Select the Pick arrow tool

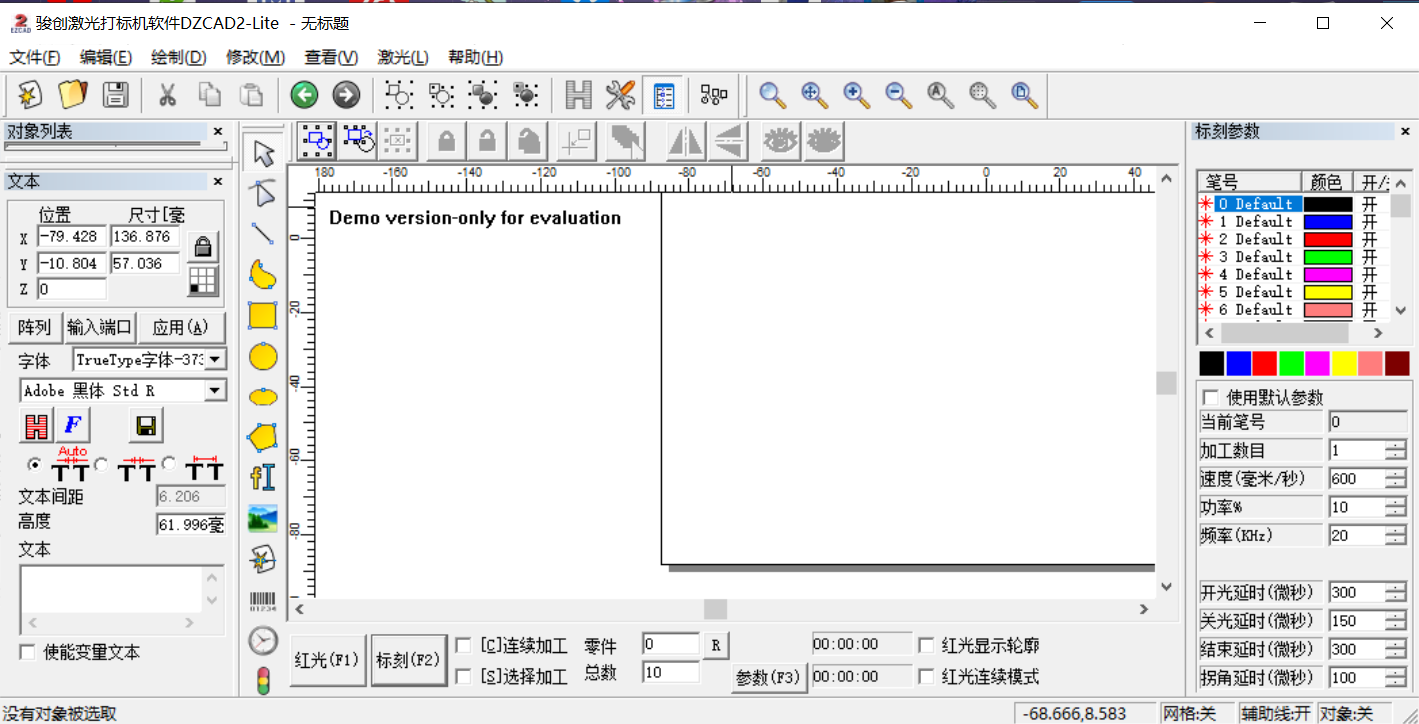click(263, 153)
